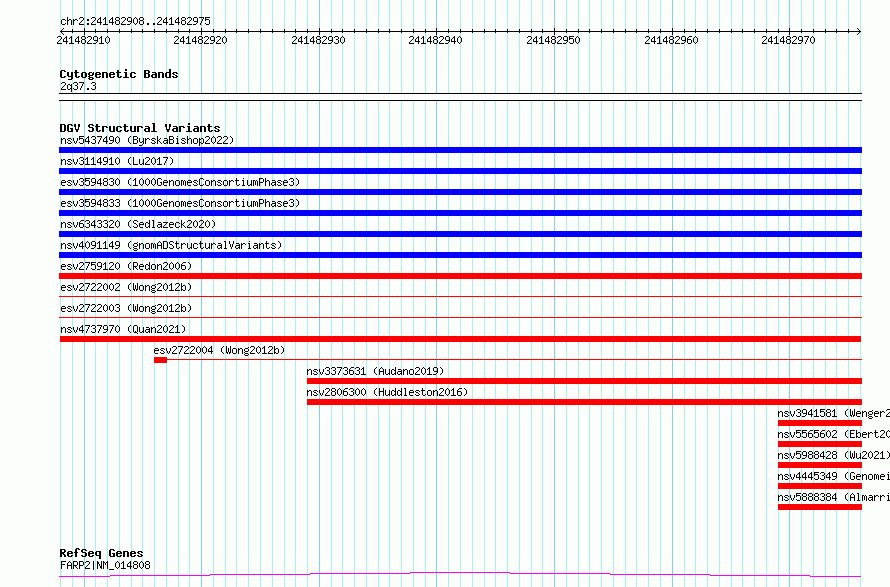Open variant esv2759120 (Redon2006) label
The image size is (890, 587).
tap(126, 266)
